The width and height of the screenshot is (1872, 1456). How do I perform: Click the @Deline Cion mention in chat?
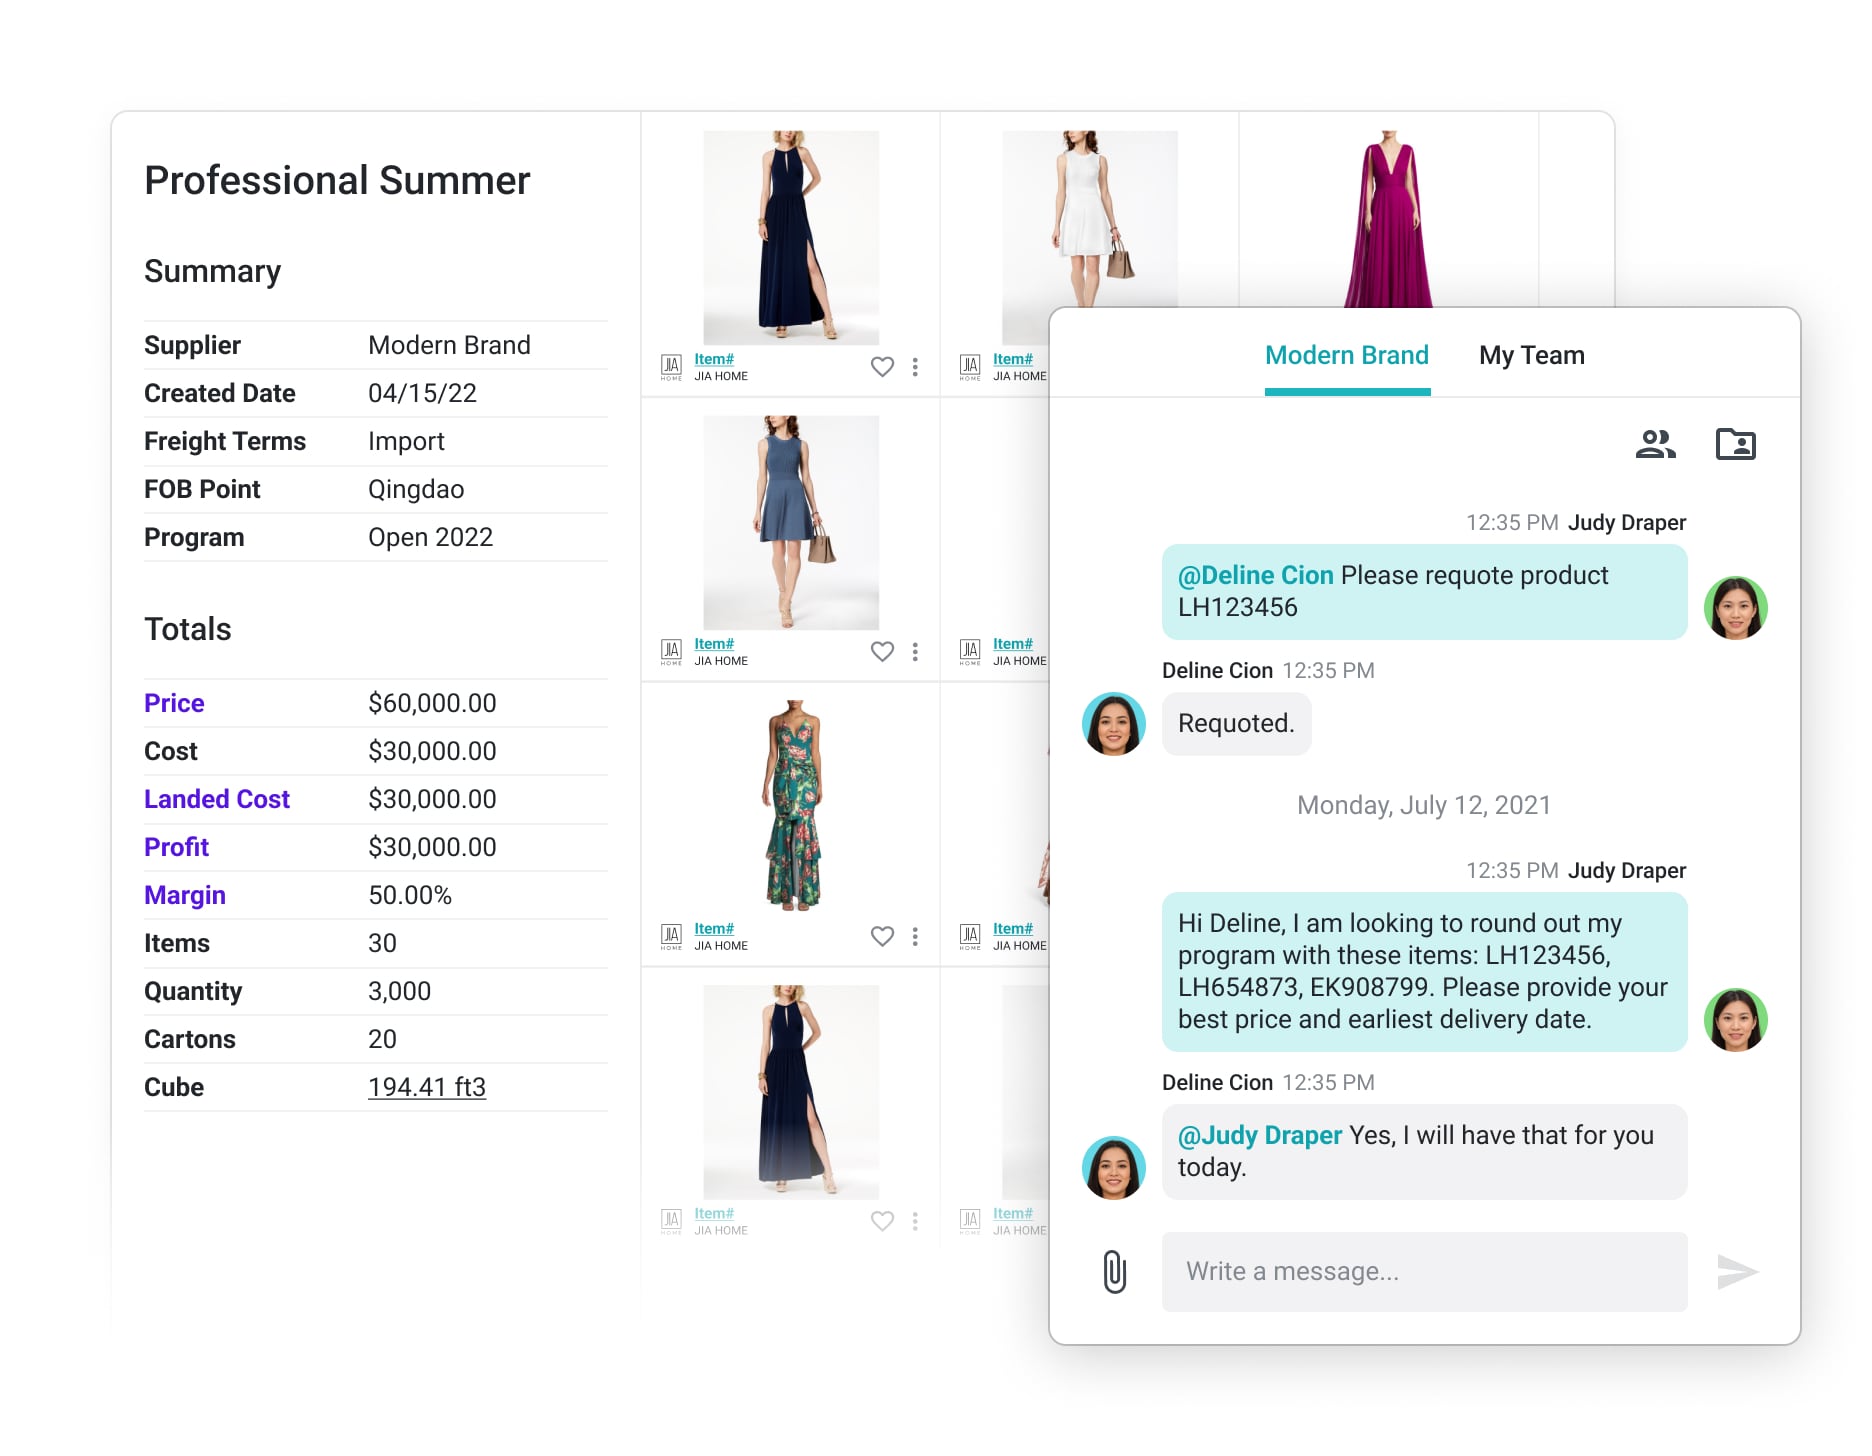coord(1255,576)
